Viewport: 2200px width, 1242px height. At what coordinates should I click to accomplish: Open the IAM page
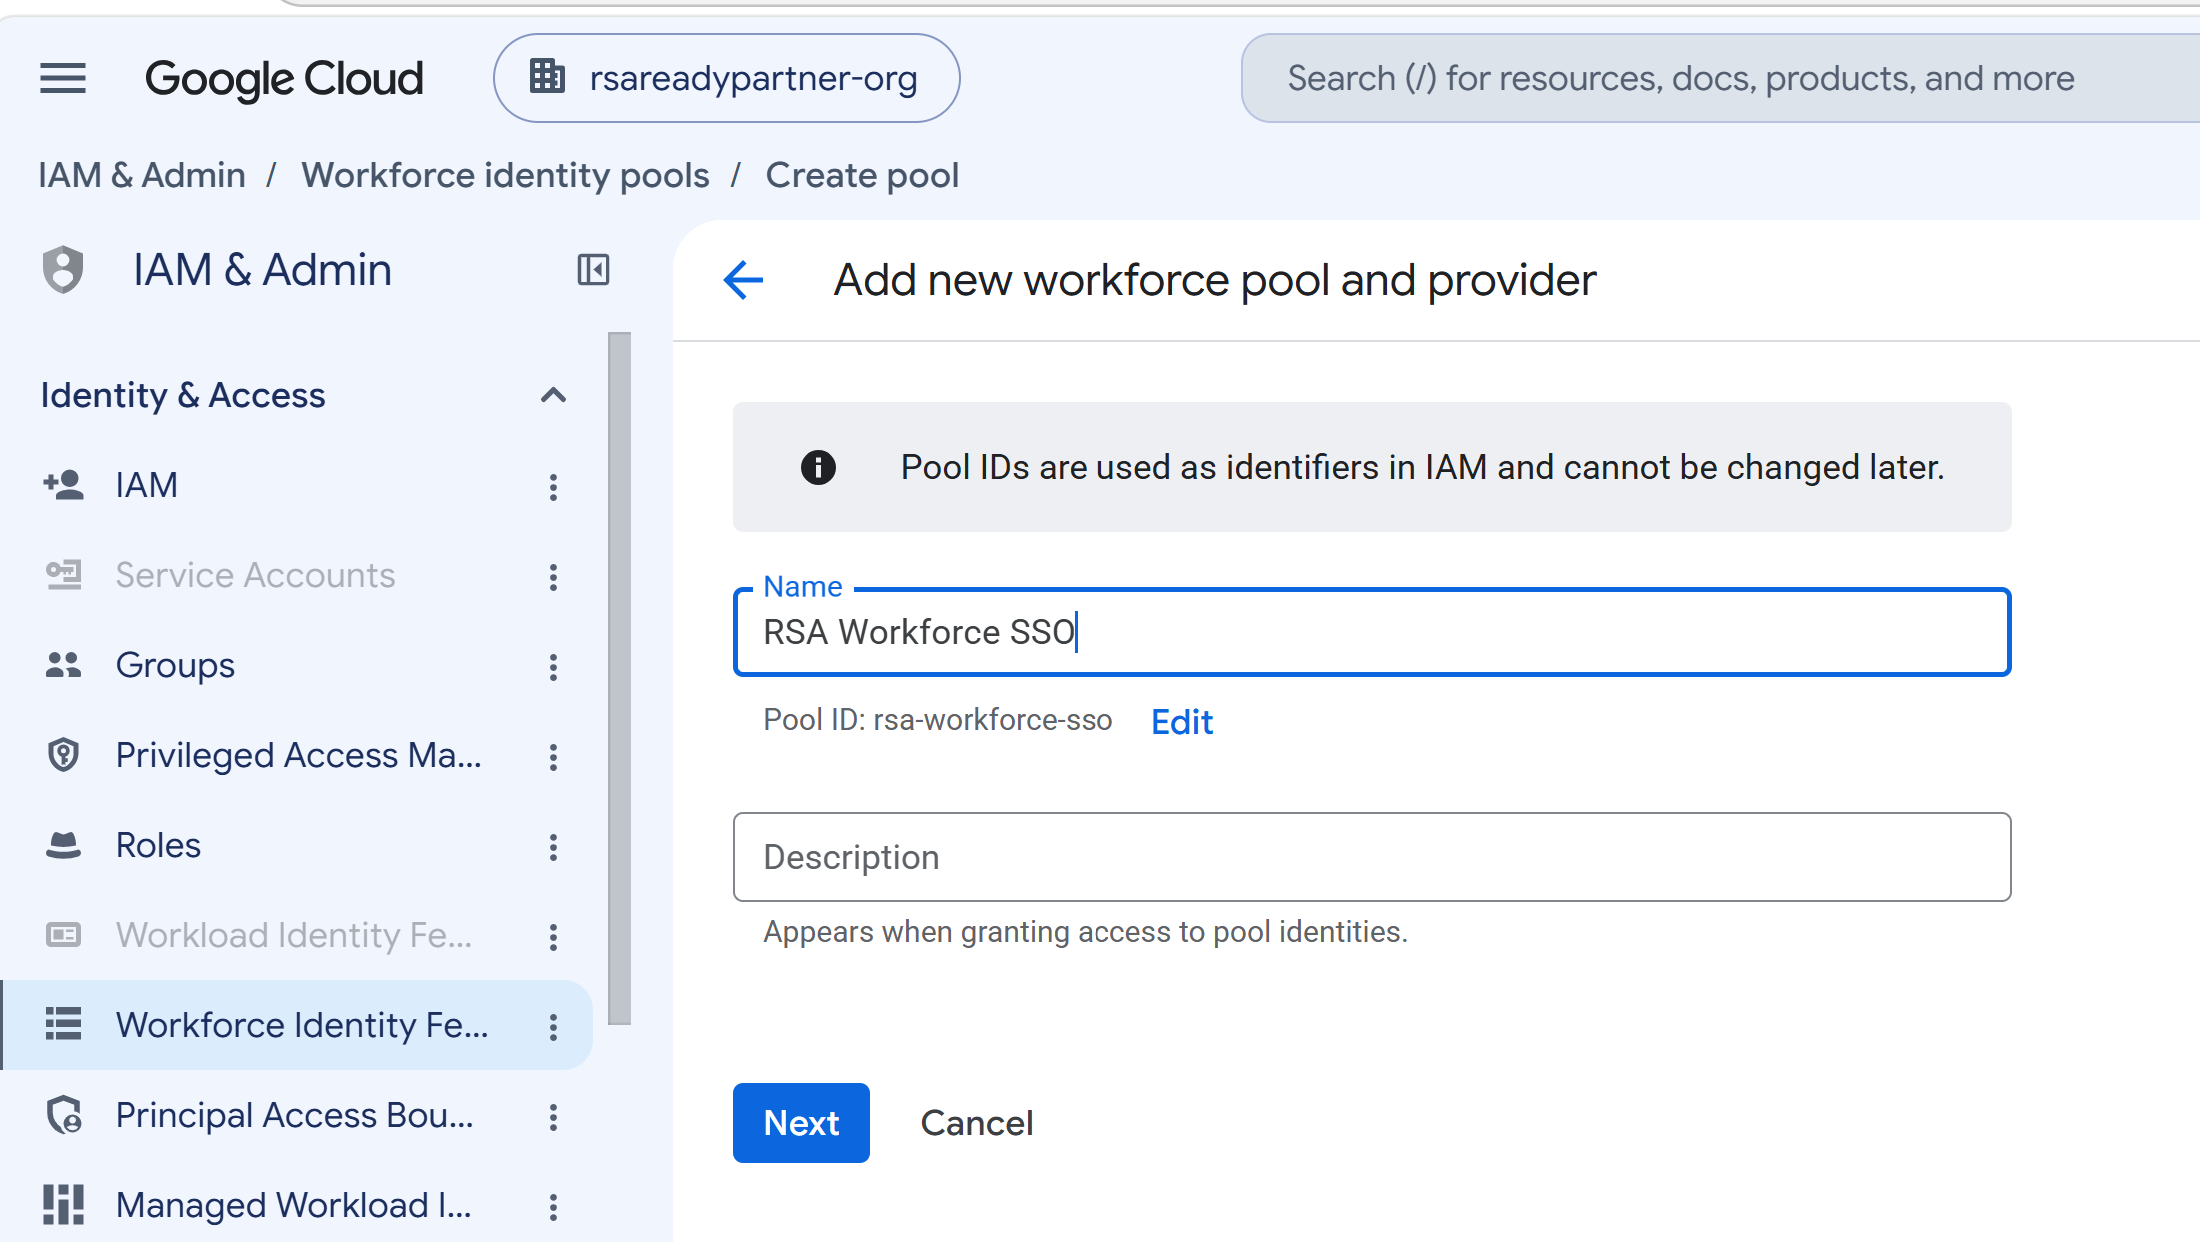[x=146, y=485]
